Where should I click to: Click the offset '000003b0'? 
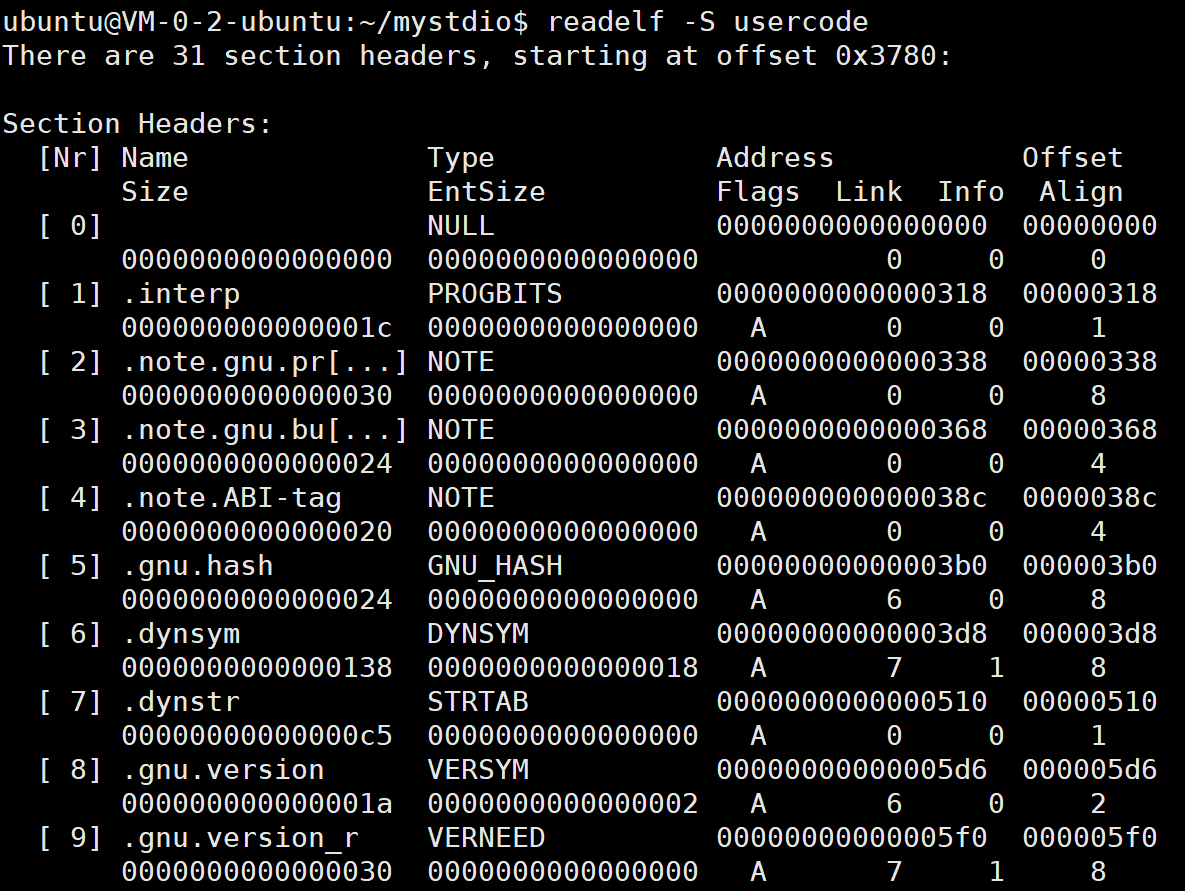[x=1089, y=565]
